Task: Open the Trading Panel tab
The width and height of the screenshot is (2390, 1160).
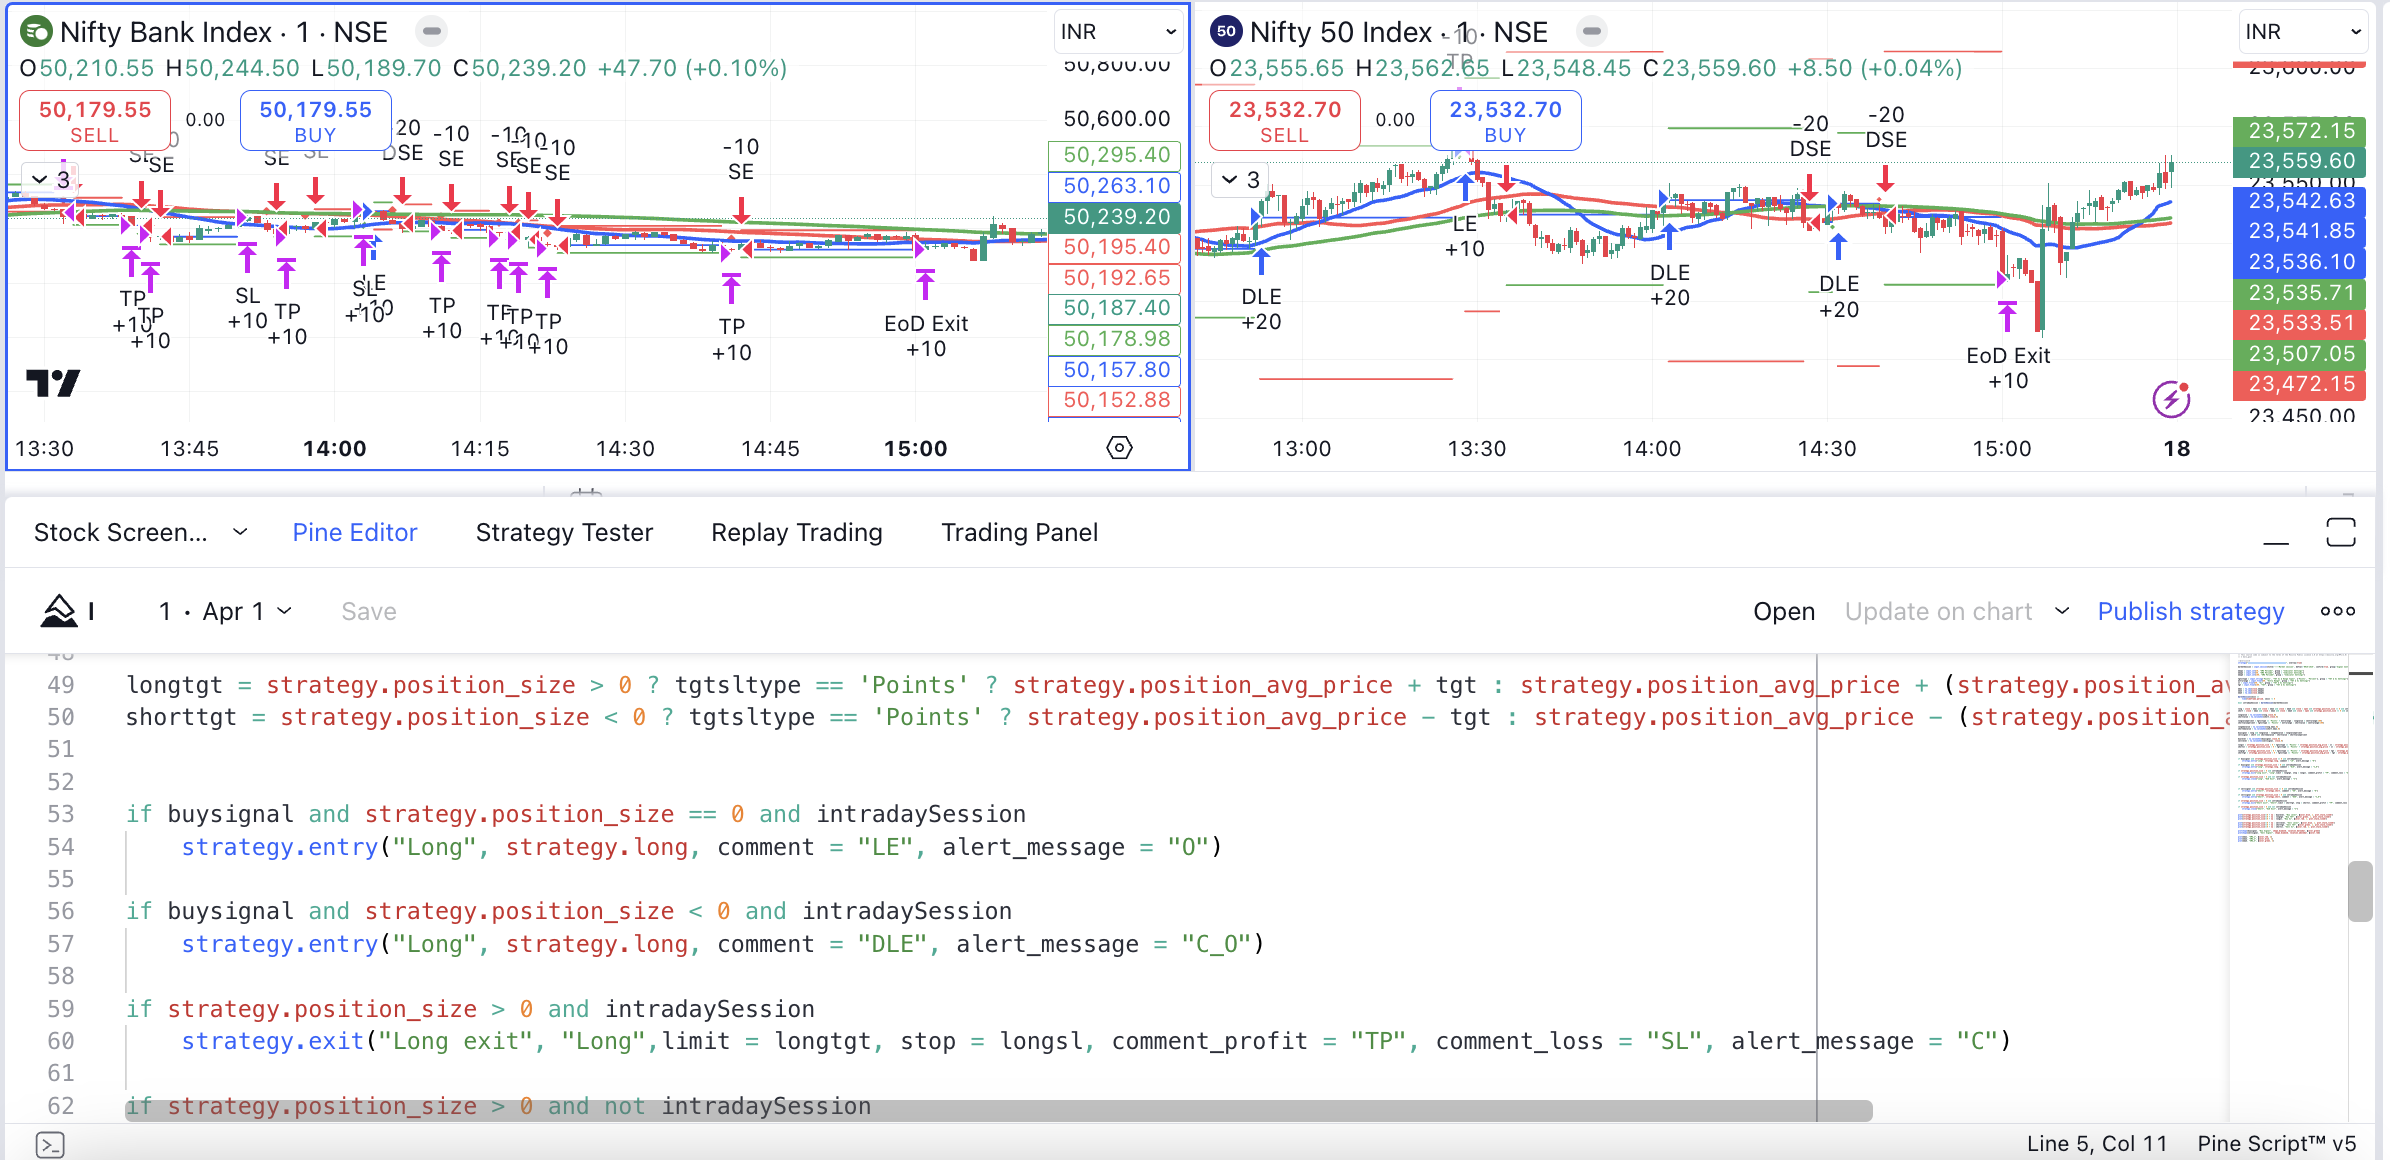Action: (x=1019, y=533)
